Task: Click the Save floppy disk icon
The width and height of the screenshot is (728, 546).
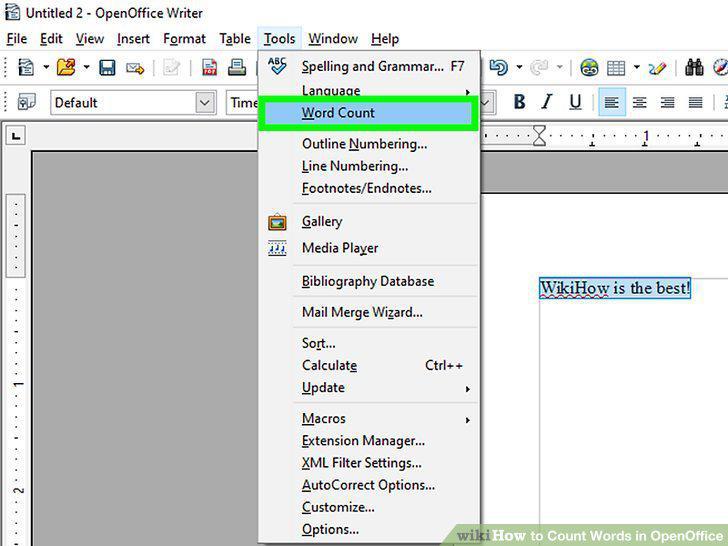Action: (x=107, y=68)
